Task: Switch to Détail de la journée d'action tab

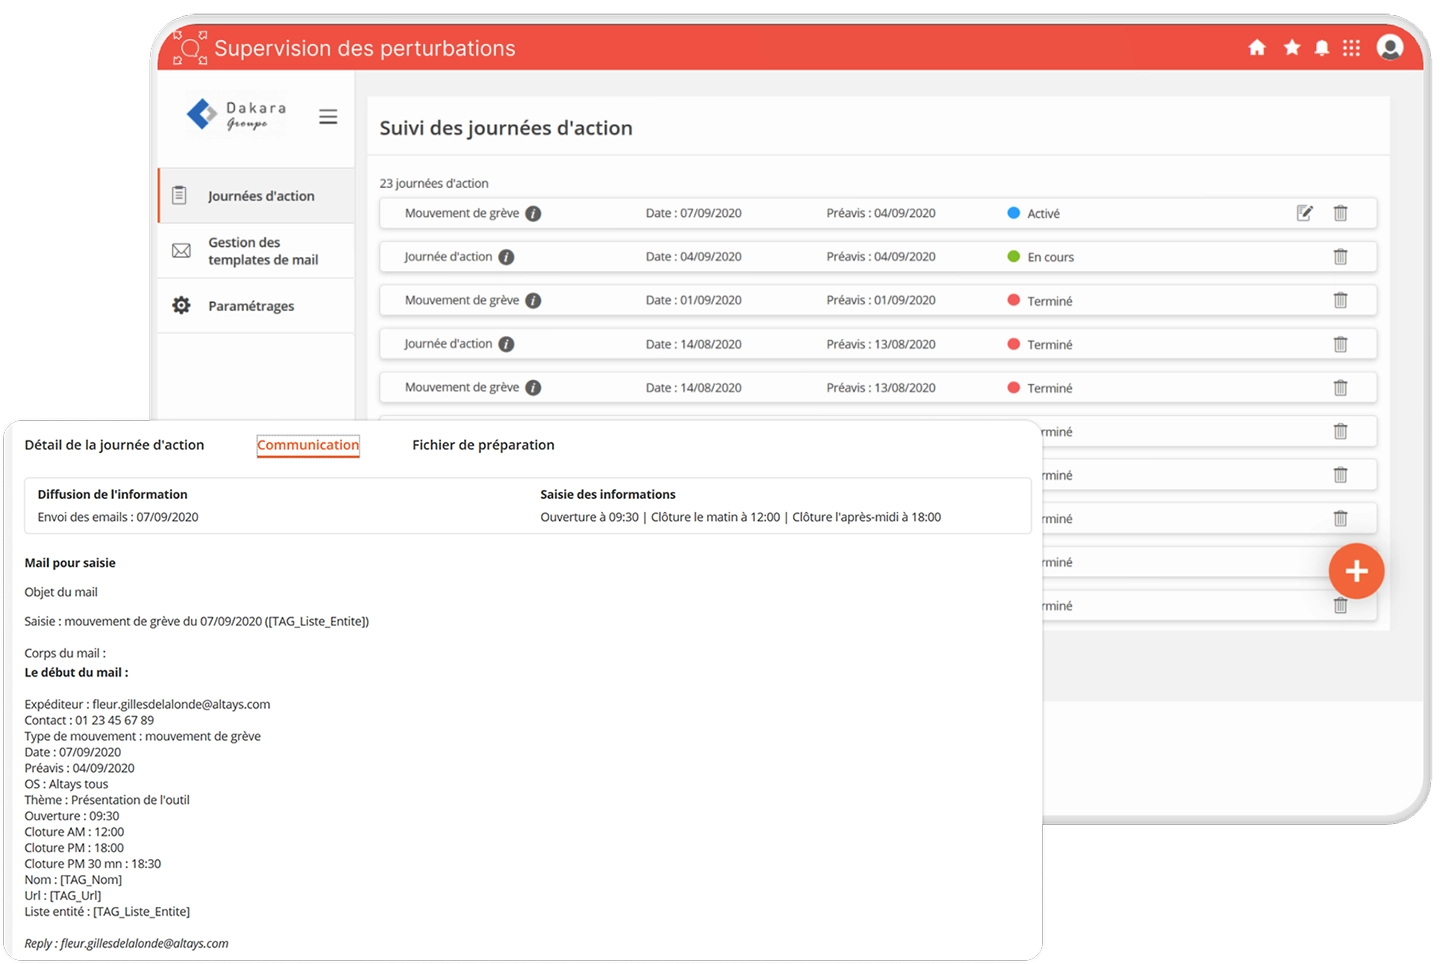Action: pyautogui.click(x=114, y=445)
